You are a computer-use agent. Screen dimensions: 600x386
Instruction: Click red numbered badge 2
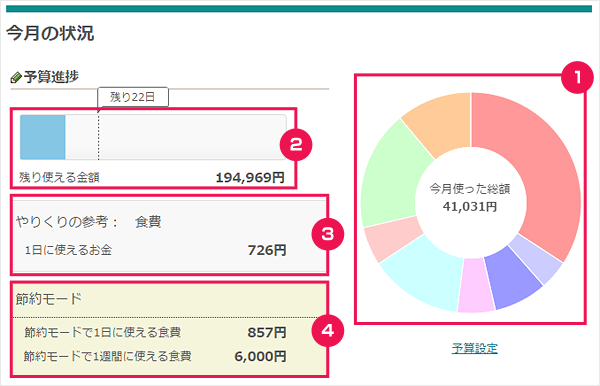tap(296, 145)
